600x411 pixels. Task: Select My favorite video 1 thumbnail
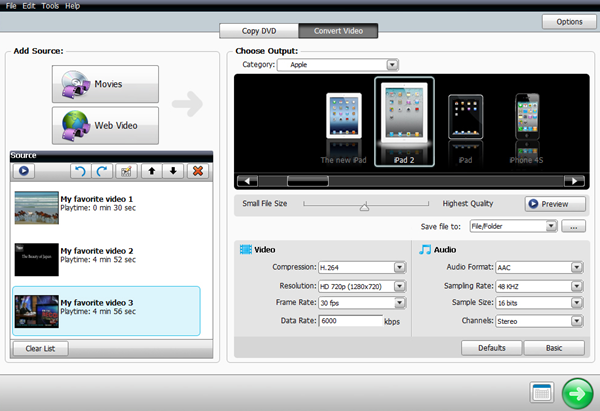[x=37, y=208]
